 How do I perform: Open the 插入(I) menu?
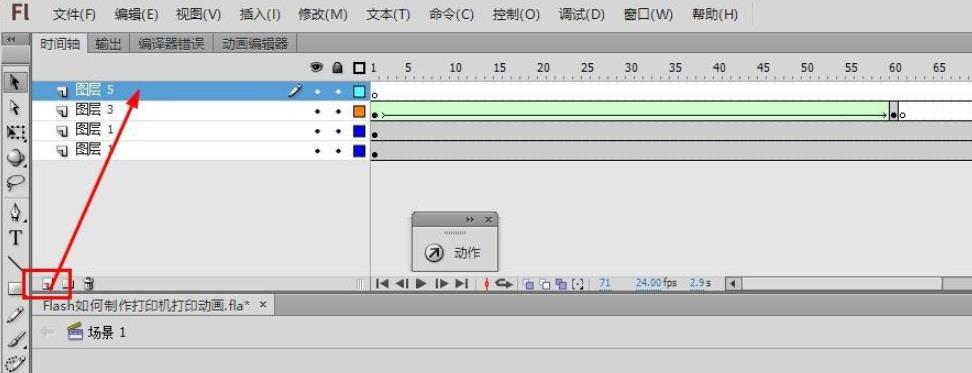(260, 14)
